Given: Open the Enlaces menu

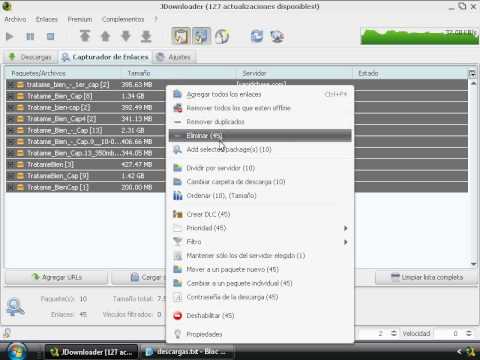Looking at the screenshot, I should (x=47, y=19).
